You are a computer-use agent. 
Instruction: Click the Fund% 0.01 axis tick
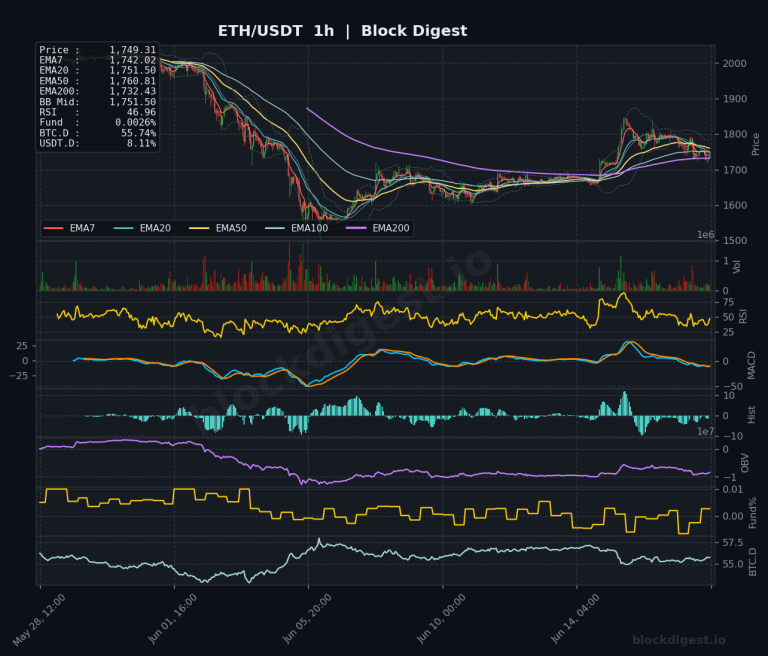click(x=733, y=490)
